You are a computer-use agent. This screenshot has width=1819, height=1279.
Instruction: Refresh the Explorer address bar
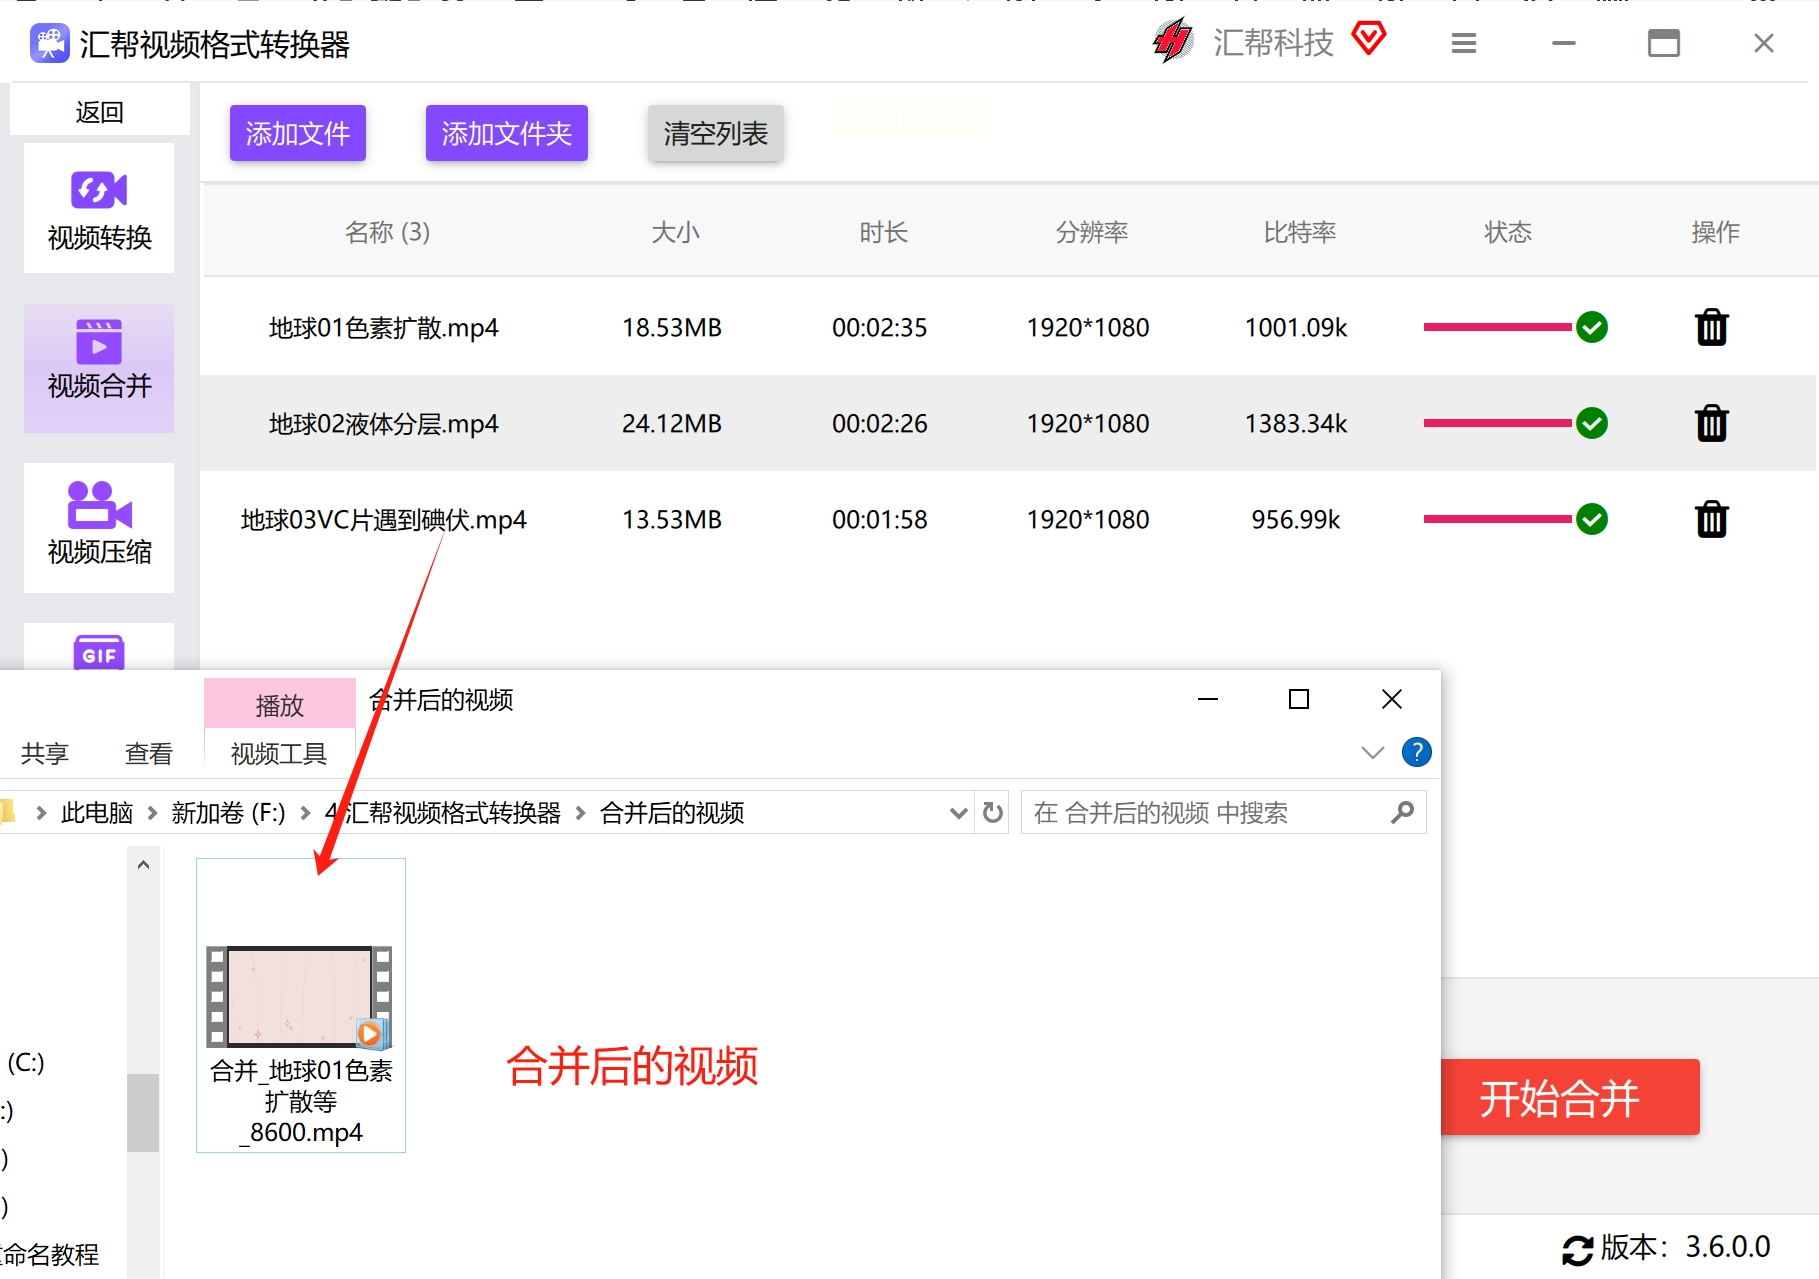(x=992, y=813)
